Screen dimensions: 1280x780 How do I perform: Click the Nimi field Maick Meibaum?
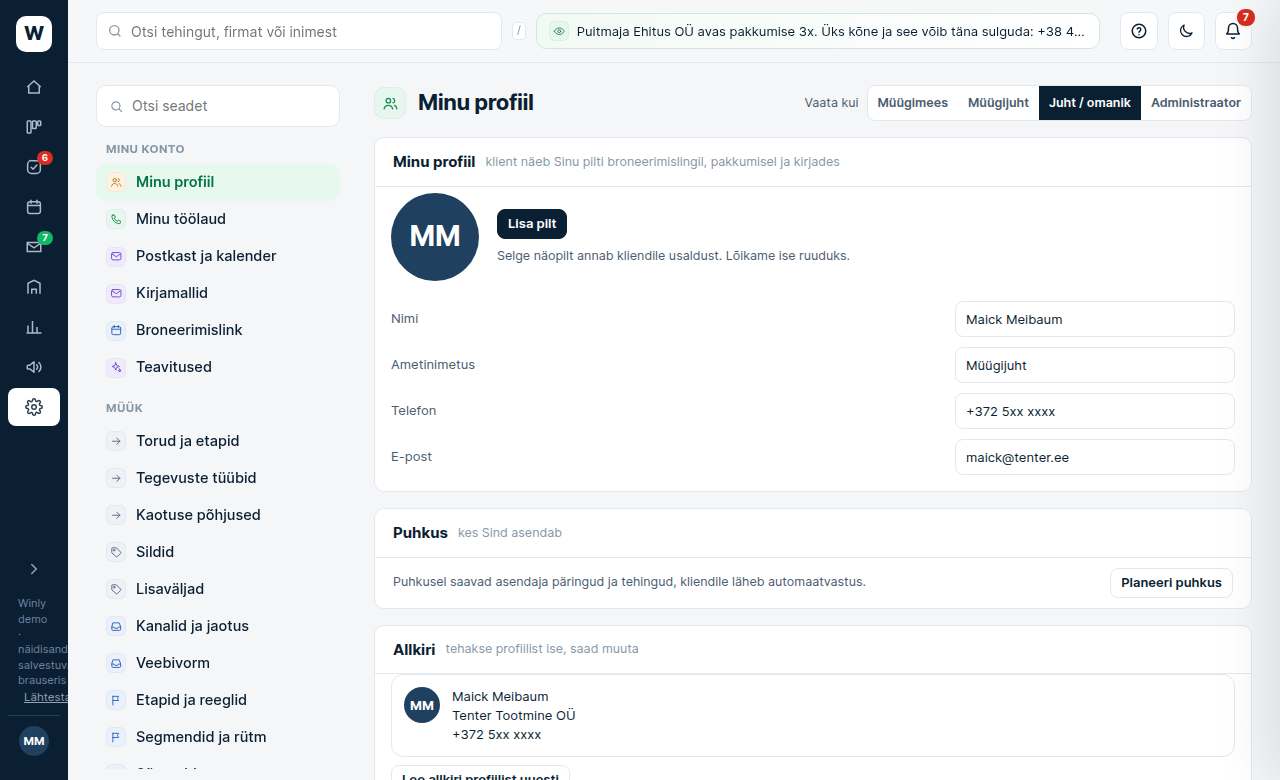point(1095,319)
